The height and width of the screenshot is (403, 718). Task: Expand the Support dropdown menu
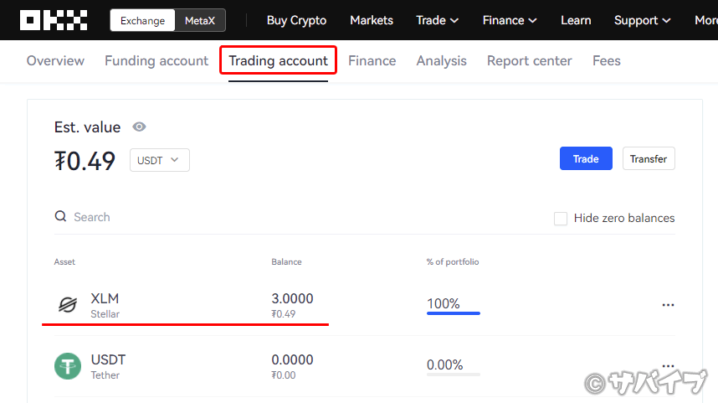(x=642, y=21)
